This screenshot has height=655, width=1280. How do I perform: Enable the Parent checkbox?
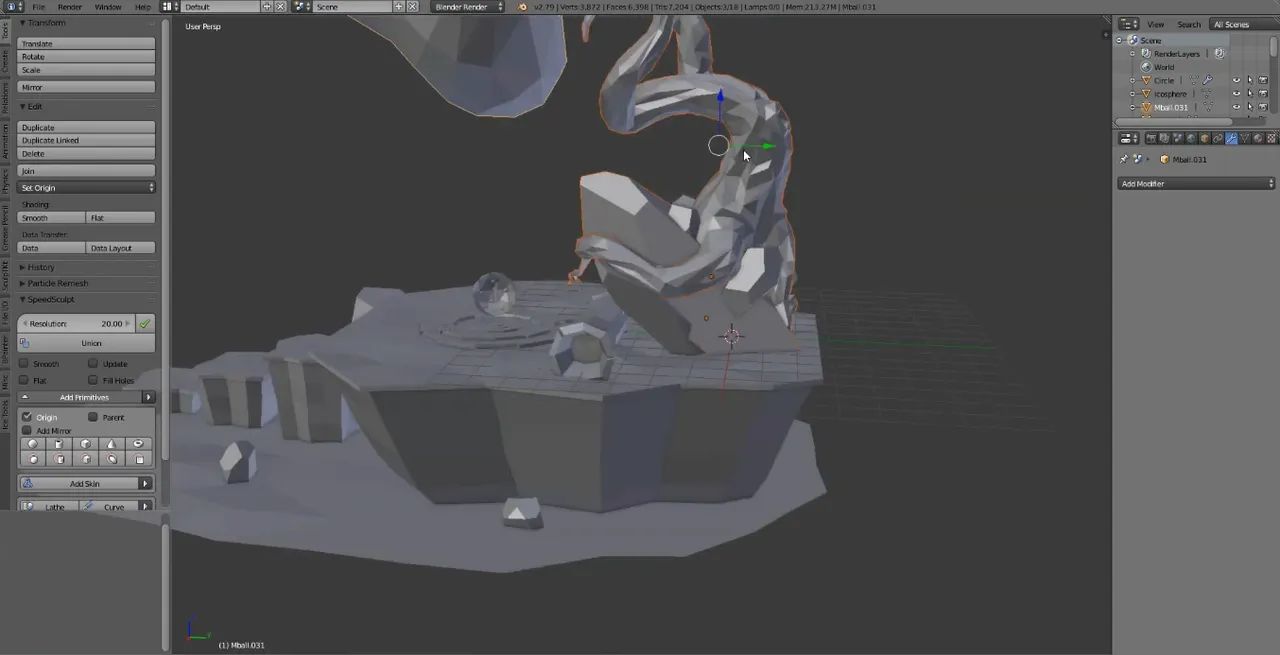point(93,417)
